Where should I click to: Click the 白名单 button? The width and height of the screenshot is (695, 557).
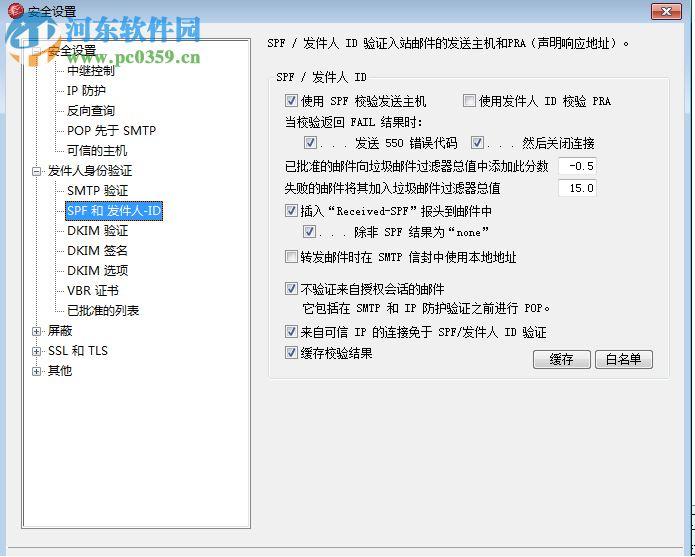[x=623, y=359]
